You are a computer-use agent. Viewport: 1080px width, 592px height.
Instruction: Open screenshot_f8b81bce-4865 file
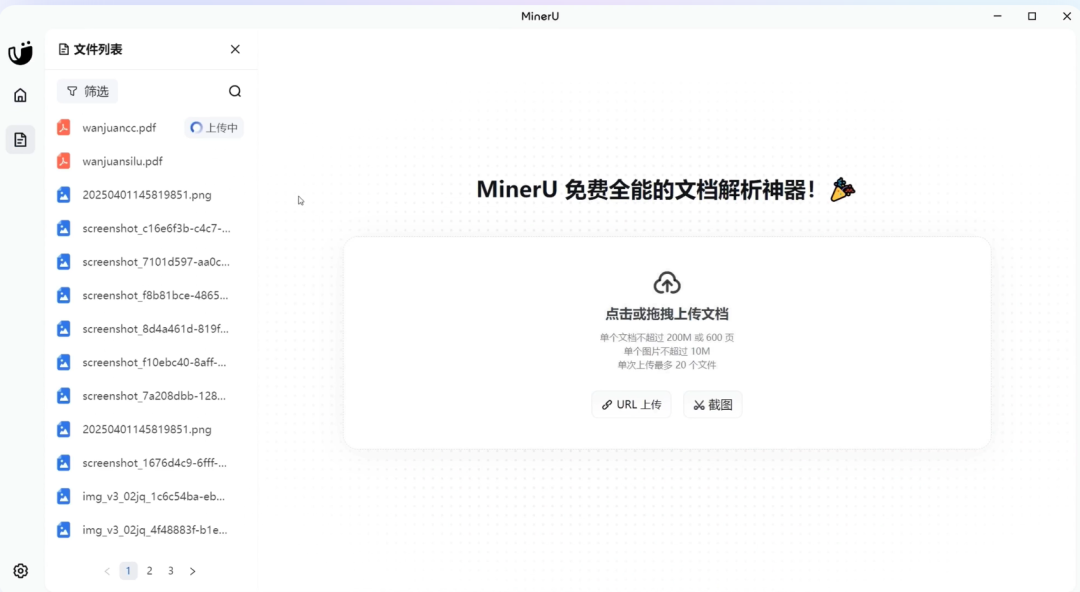[x=155, y=295]
